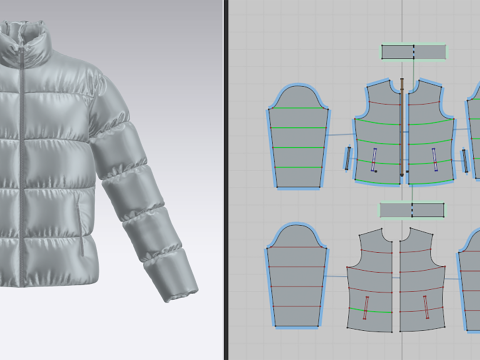Select the rectangle pattern between the two bodice rows

click(412, 210)
